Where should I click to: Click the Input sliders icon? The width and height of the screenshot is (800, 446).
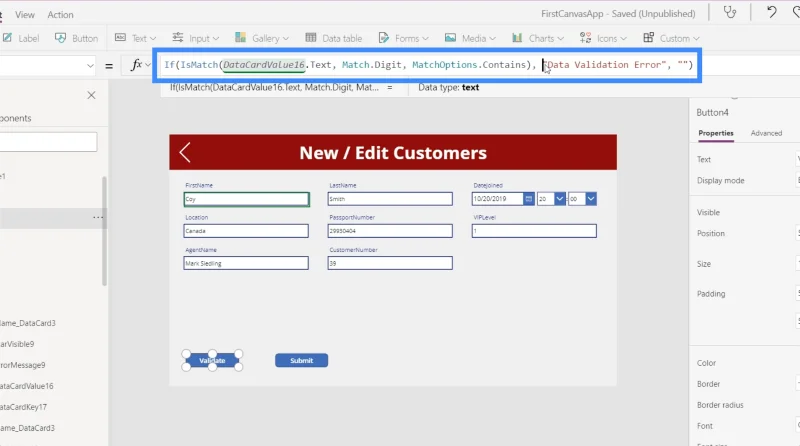[x=178, y=37]
